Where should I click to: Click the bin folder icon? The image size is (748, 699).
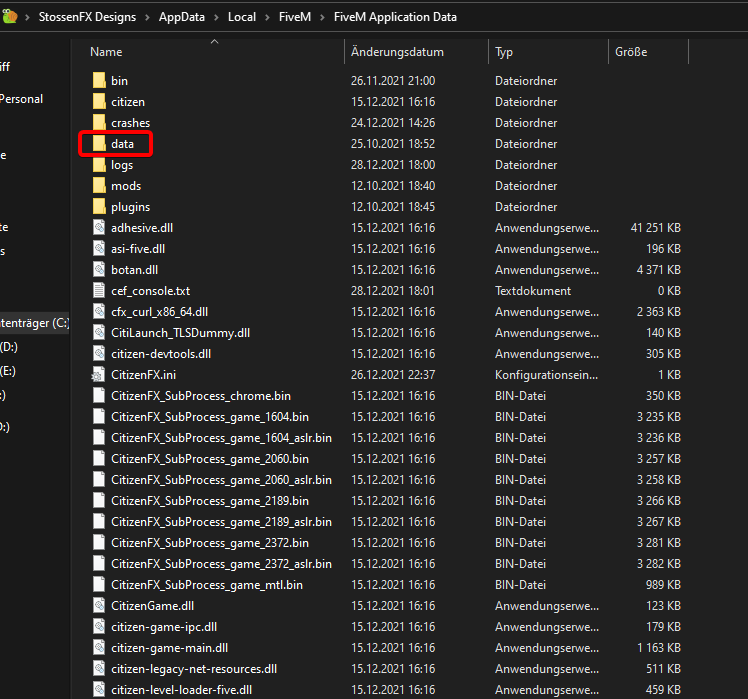98,81
